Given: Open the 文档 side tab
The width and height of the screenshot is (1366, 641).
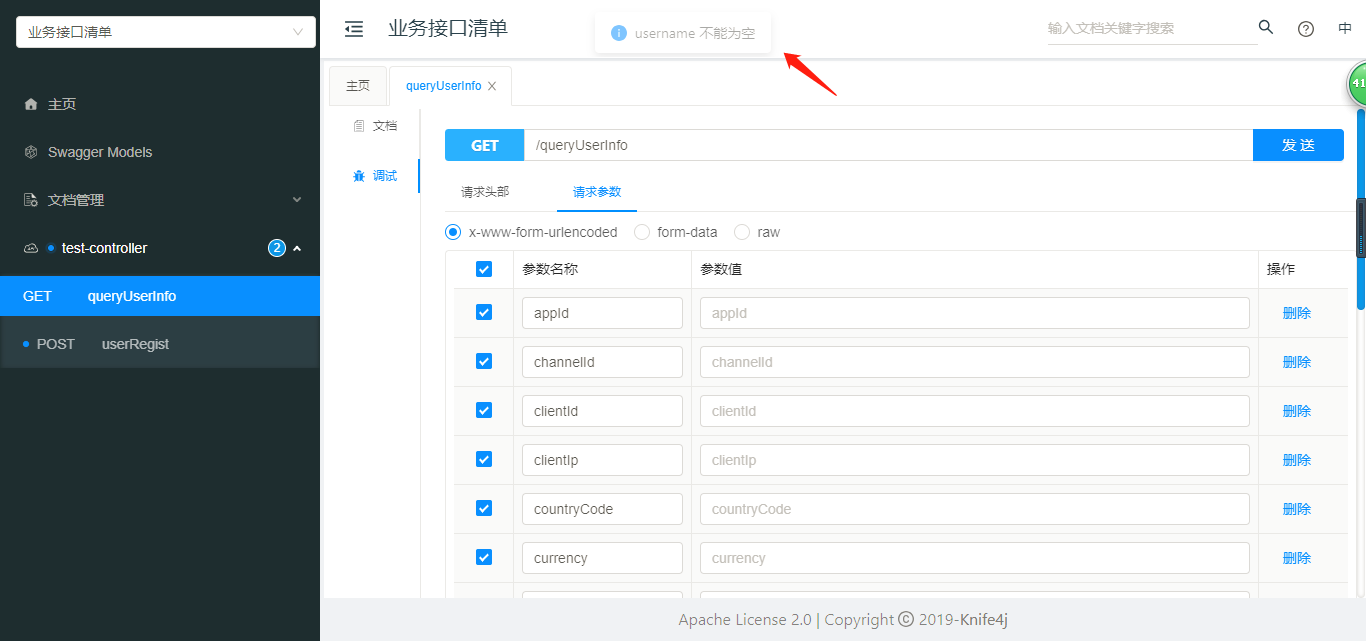Looking at the screenshot, I should point(375,126).
